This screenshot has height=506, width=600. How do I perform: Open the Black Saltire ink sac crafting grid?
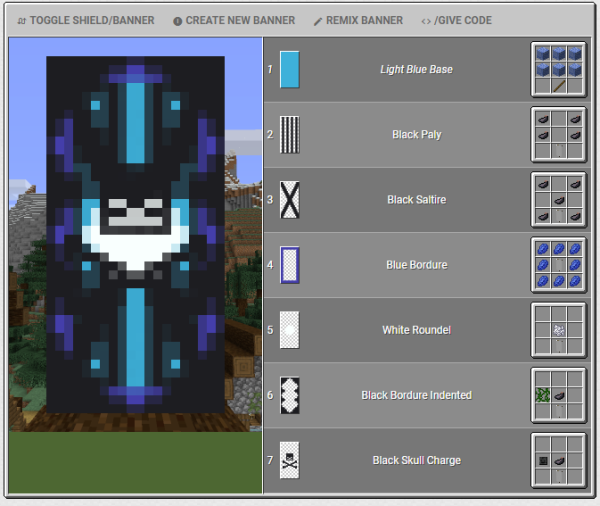tap(558, 200)
